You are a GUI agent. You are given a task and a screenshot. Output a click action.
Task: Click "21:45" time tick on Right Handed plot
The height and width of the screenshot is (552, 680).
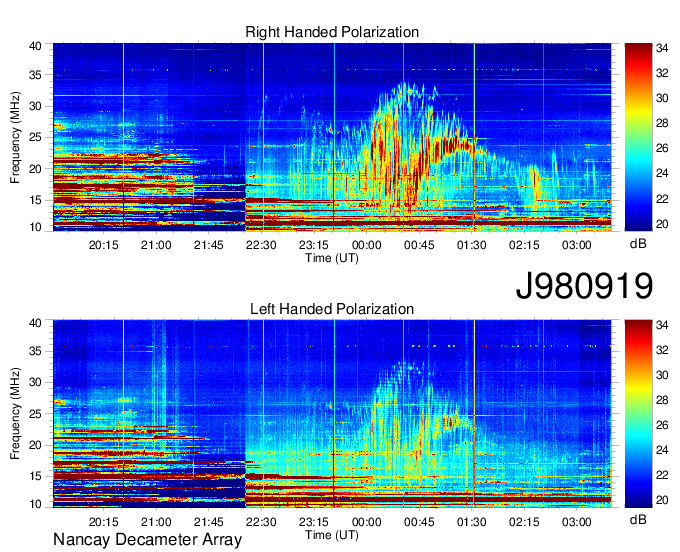(x=209, y=245)
